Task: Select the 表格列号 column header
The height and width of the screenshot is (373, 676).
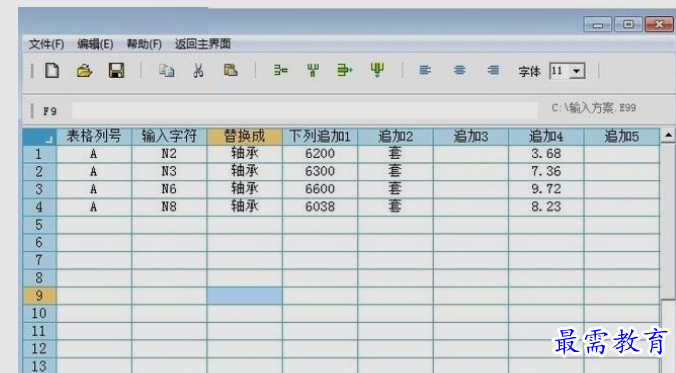Action: 94,137
